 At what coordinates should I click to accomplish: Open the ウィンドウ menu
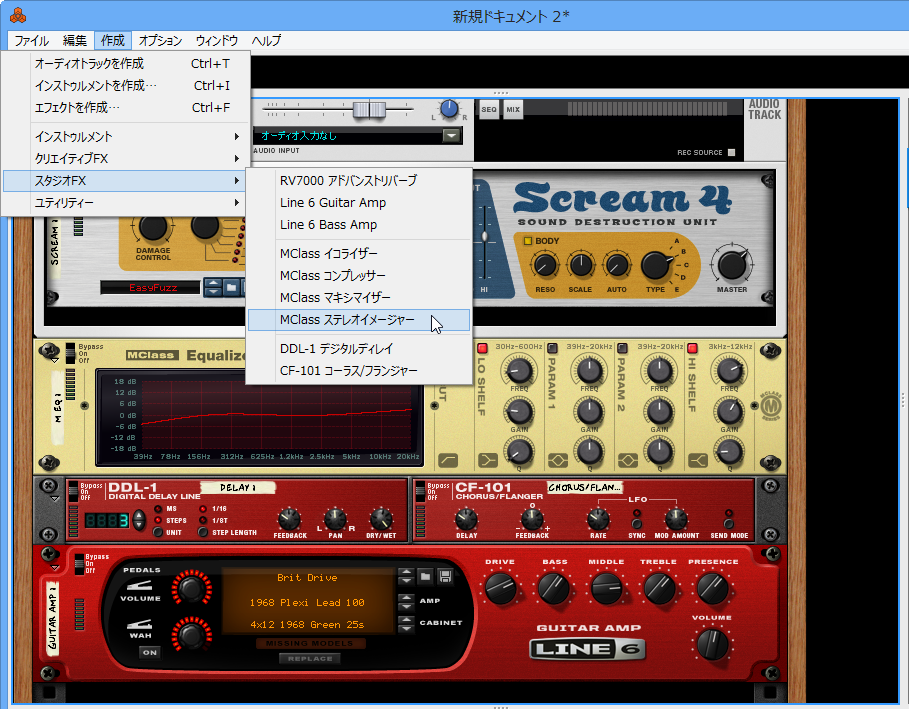(x=216, y=41)
